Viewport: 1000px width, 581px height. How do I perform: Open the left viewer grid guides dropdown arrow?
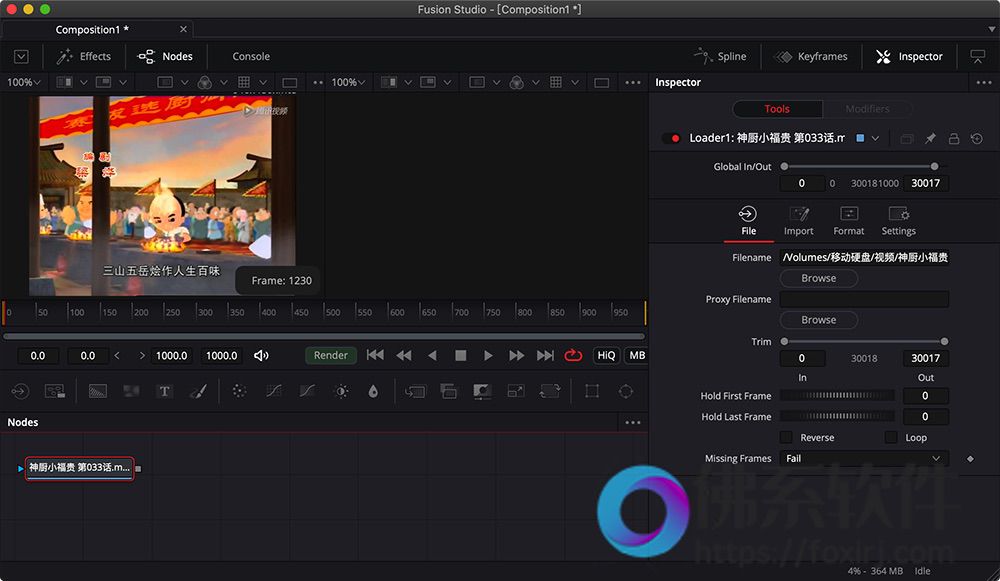pyautogui.click(x=263, y=82)
